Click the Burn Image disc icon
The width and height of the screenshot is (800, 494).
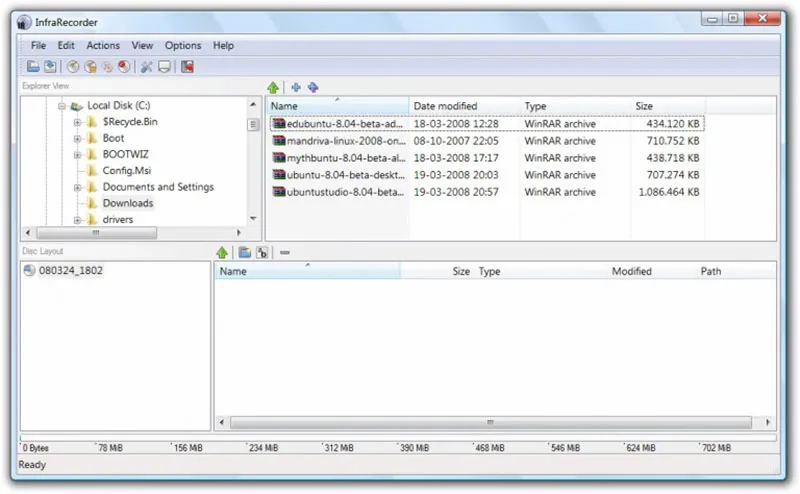click(x=90, y=66)
